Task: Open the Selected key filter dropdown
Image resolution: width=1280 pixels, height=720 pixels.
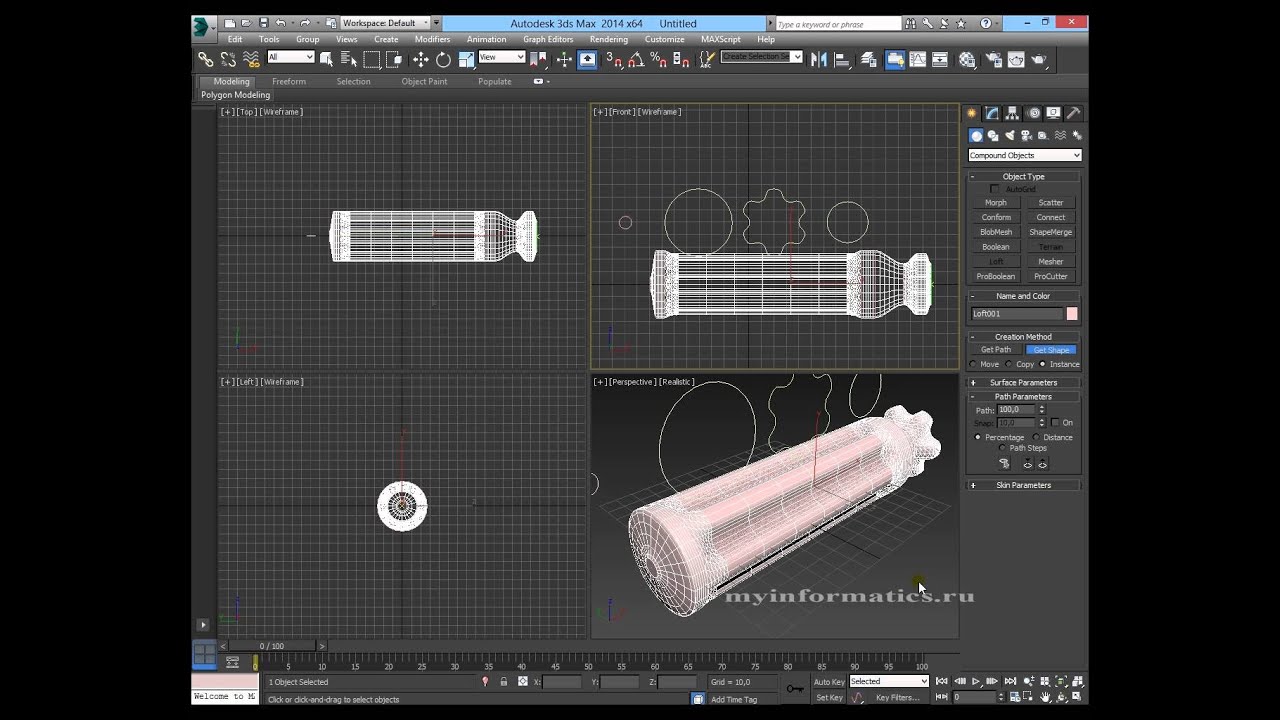Action: [x=889, y=682]
